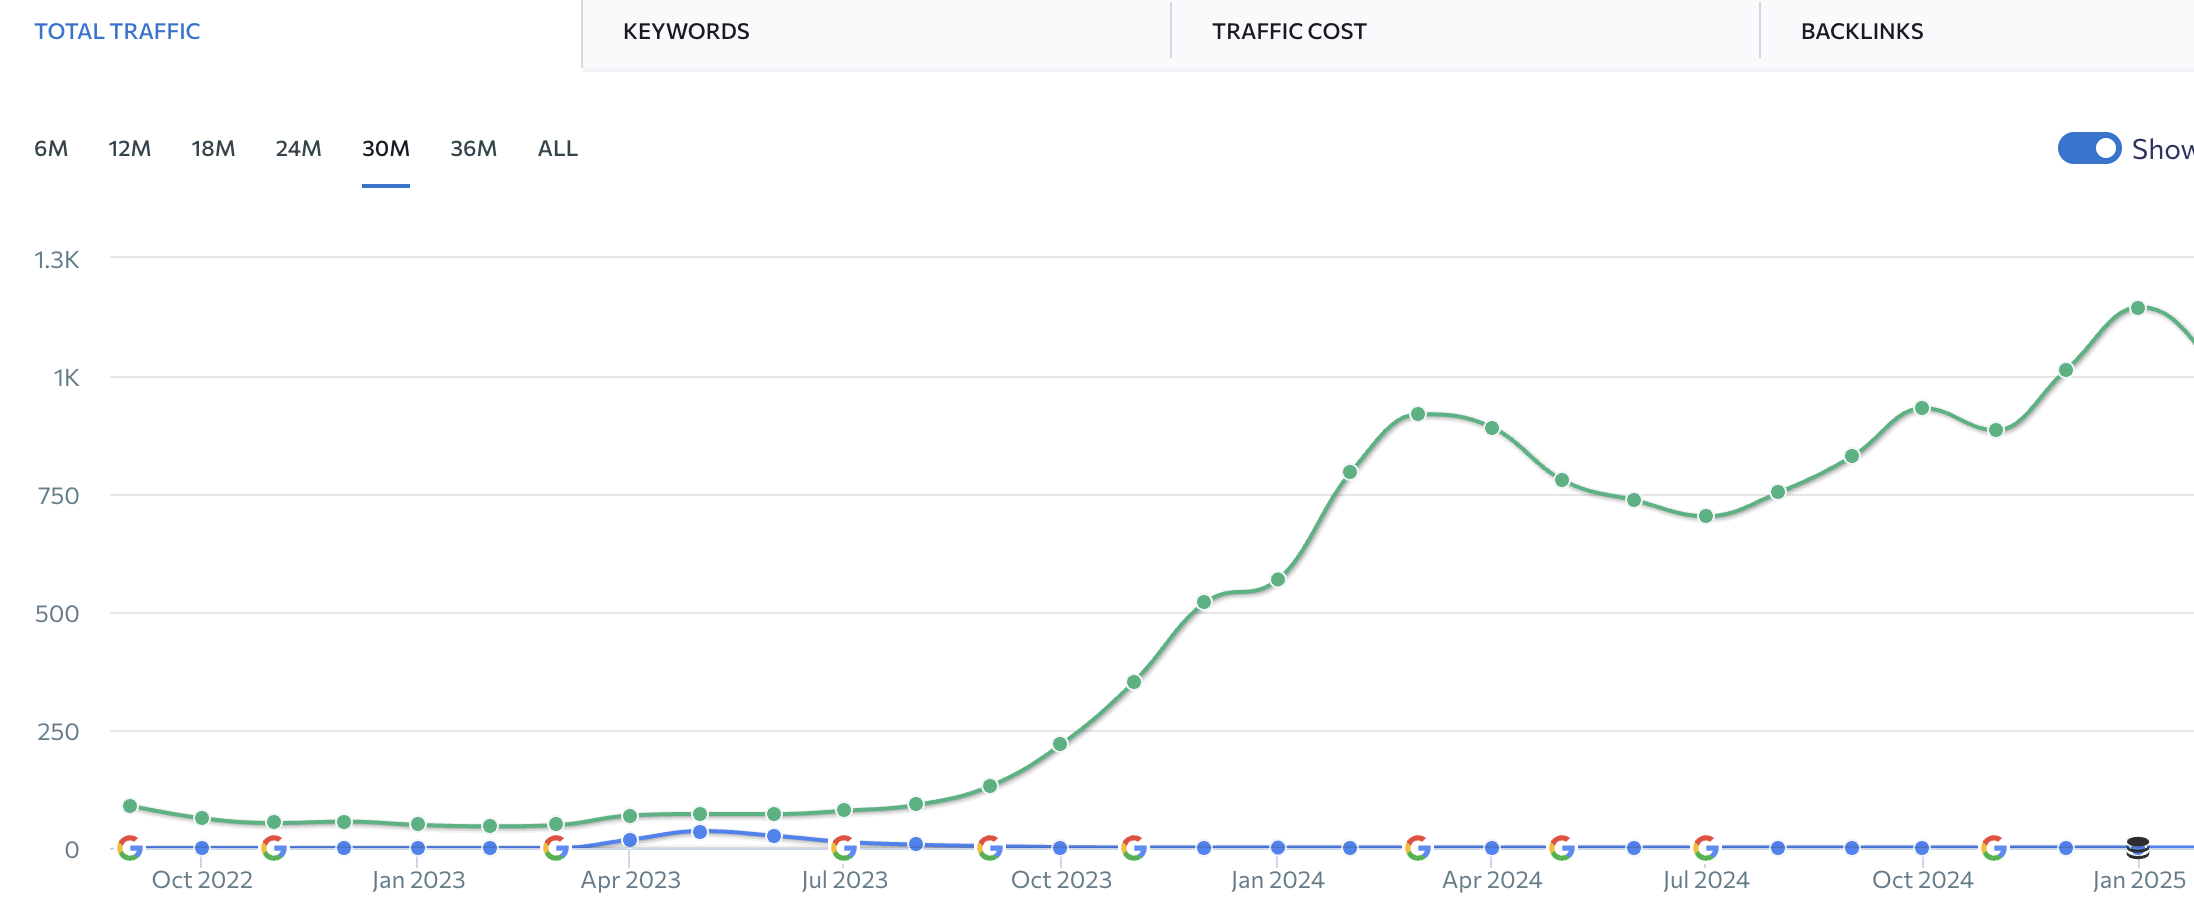Click the blue data point peak after Apr 2023
This screenshot has height=898, width=2194.
[700, 832]
